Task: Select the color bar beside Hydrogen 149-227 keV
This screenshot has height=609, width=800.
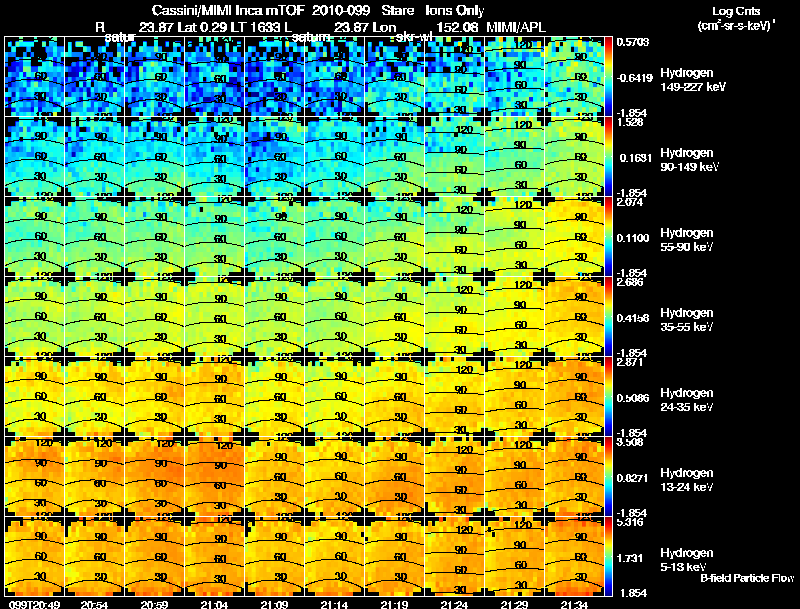Action: pyautogui.click(x=609, y=77)
